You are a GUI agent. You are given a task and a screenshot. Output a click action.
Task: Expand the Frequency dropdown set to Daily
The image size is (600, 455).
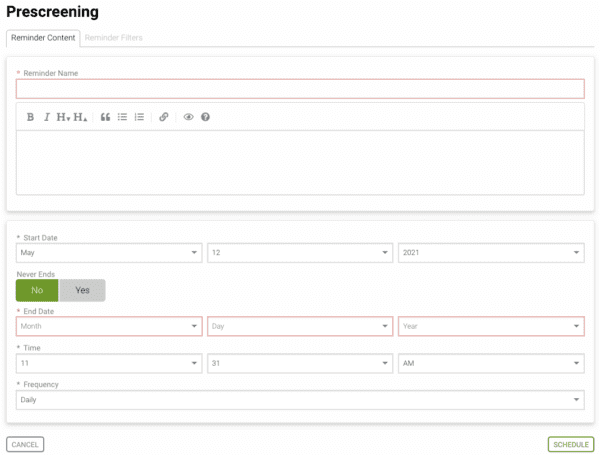pos(300,400)
